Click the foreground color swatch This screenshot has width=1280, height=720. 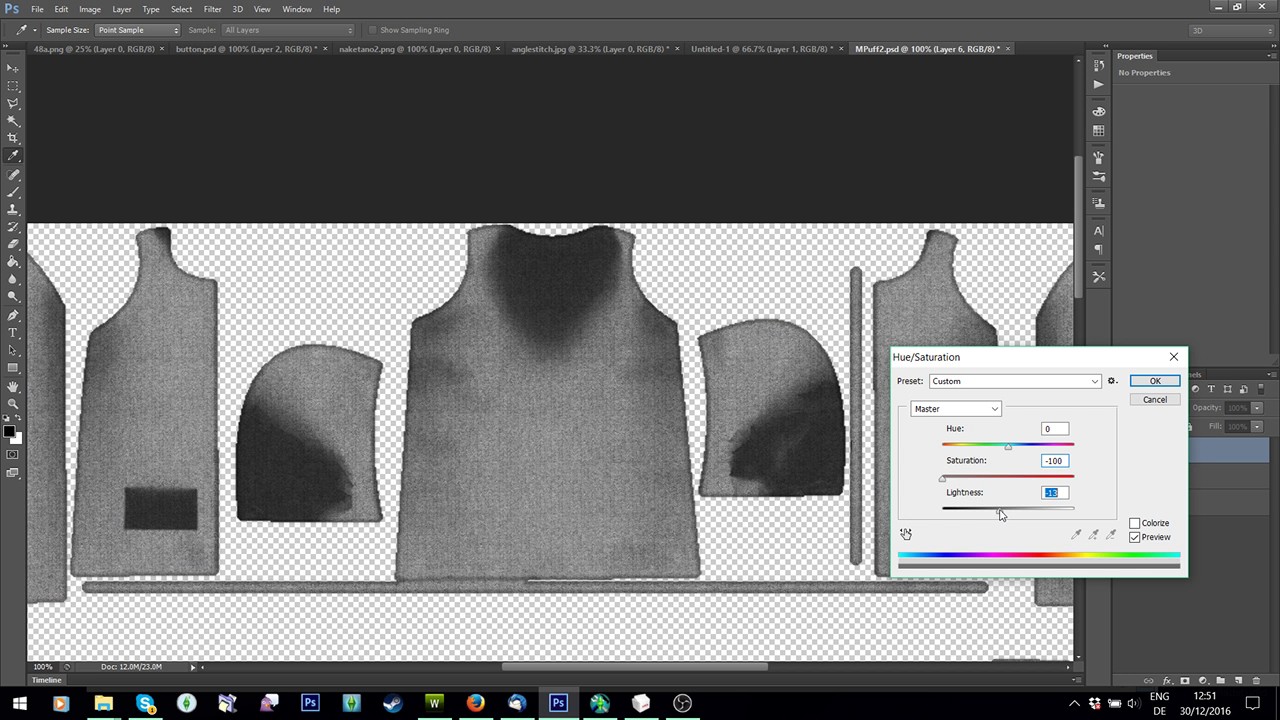(x=9, y=431)
